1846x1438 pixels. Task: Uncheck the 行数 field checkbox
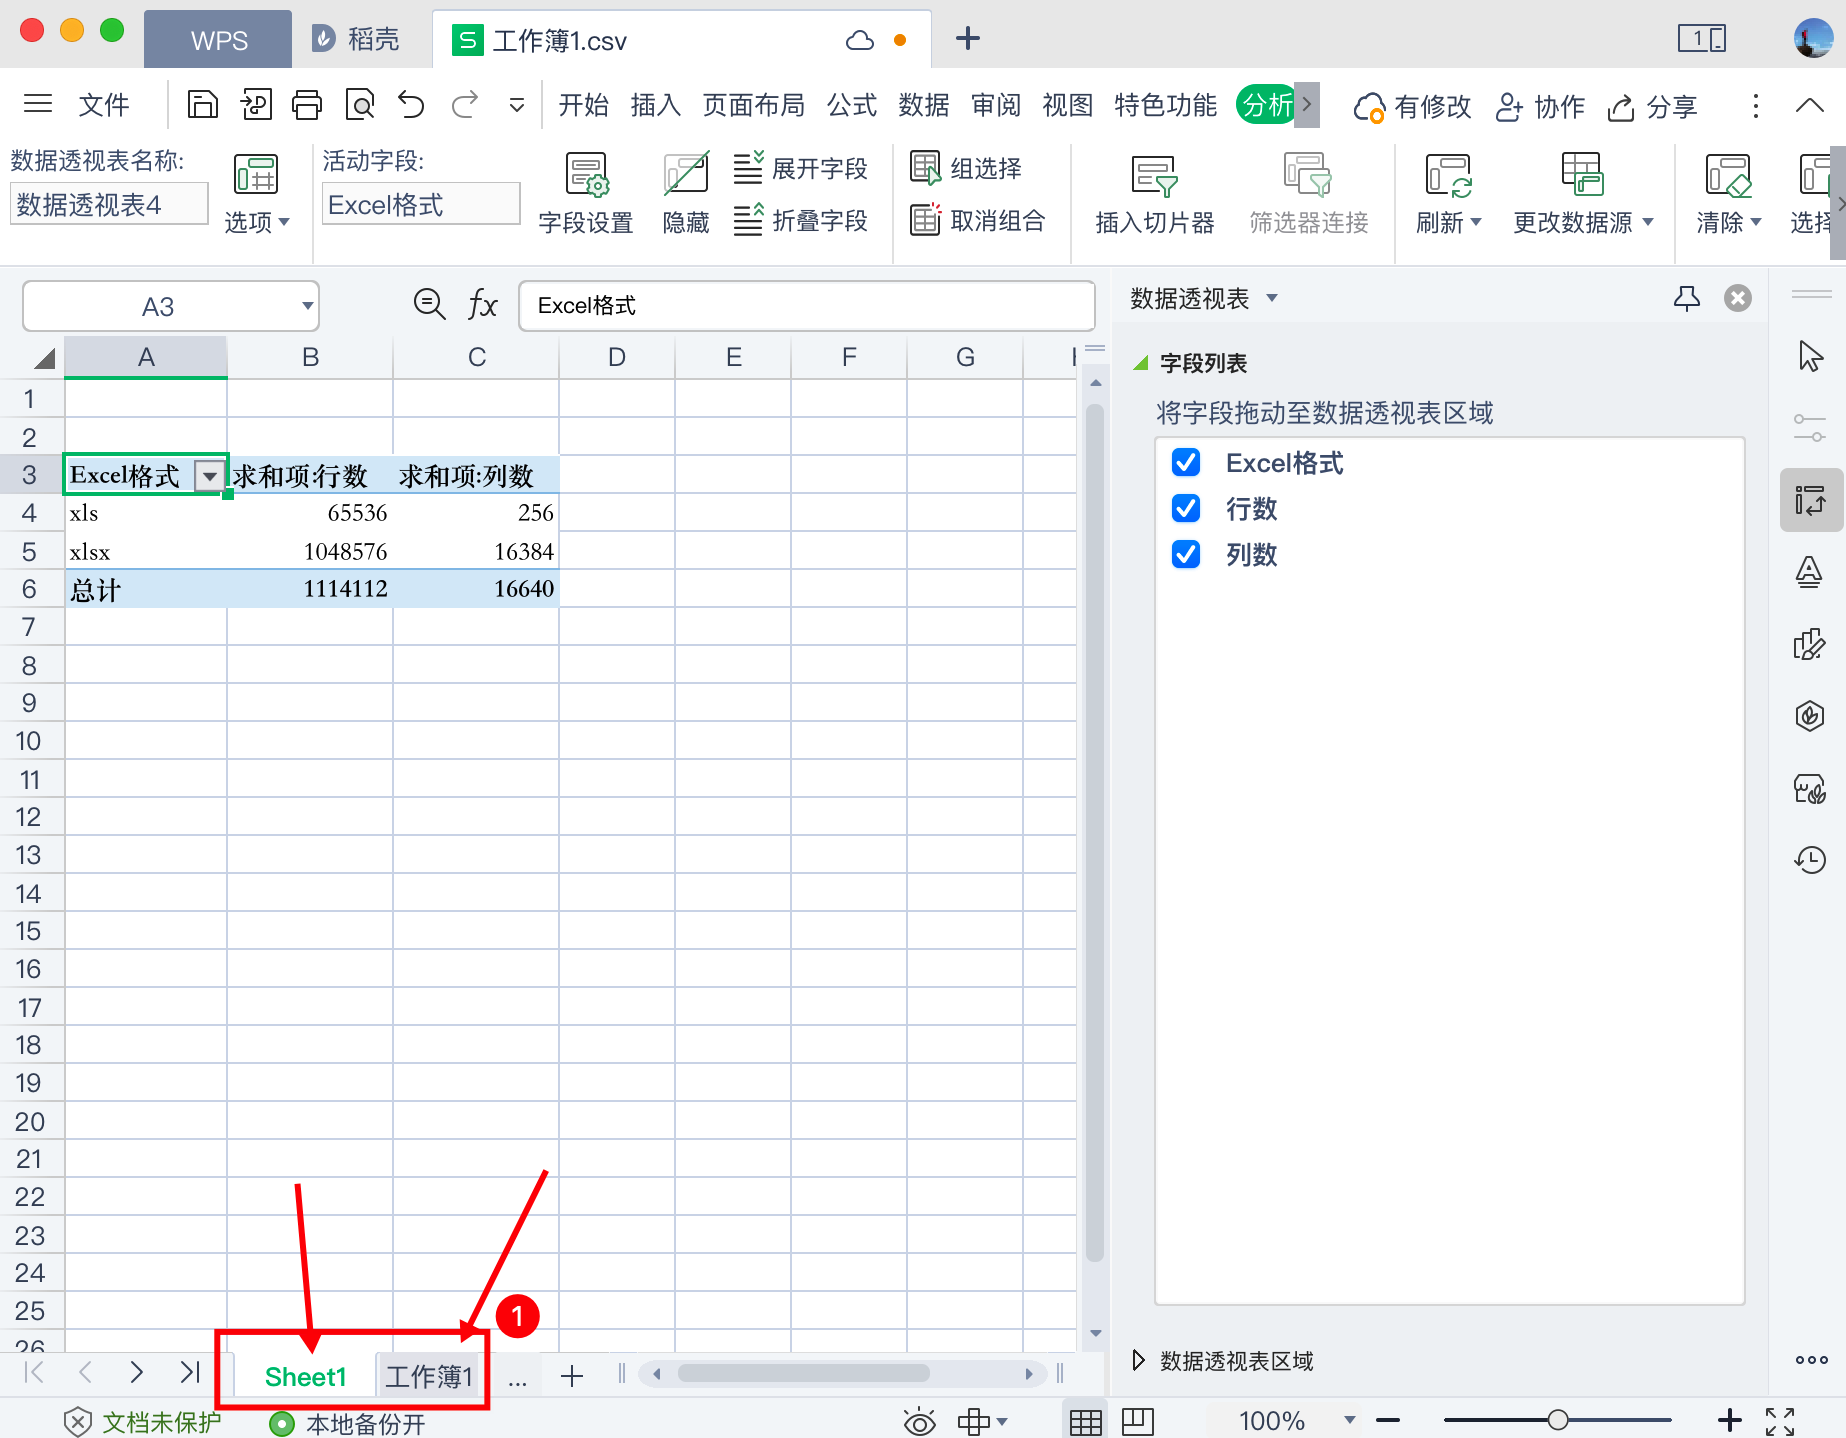tap(1186, 509)
